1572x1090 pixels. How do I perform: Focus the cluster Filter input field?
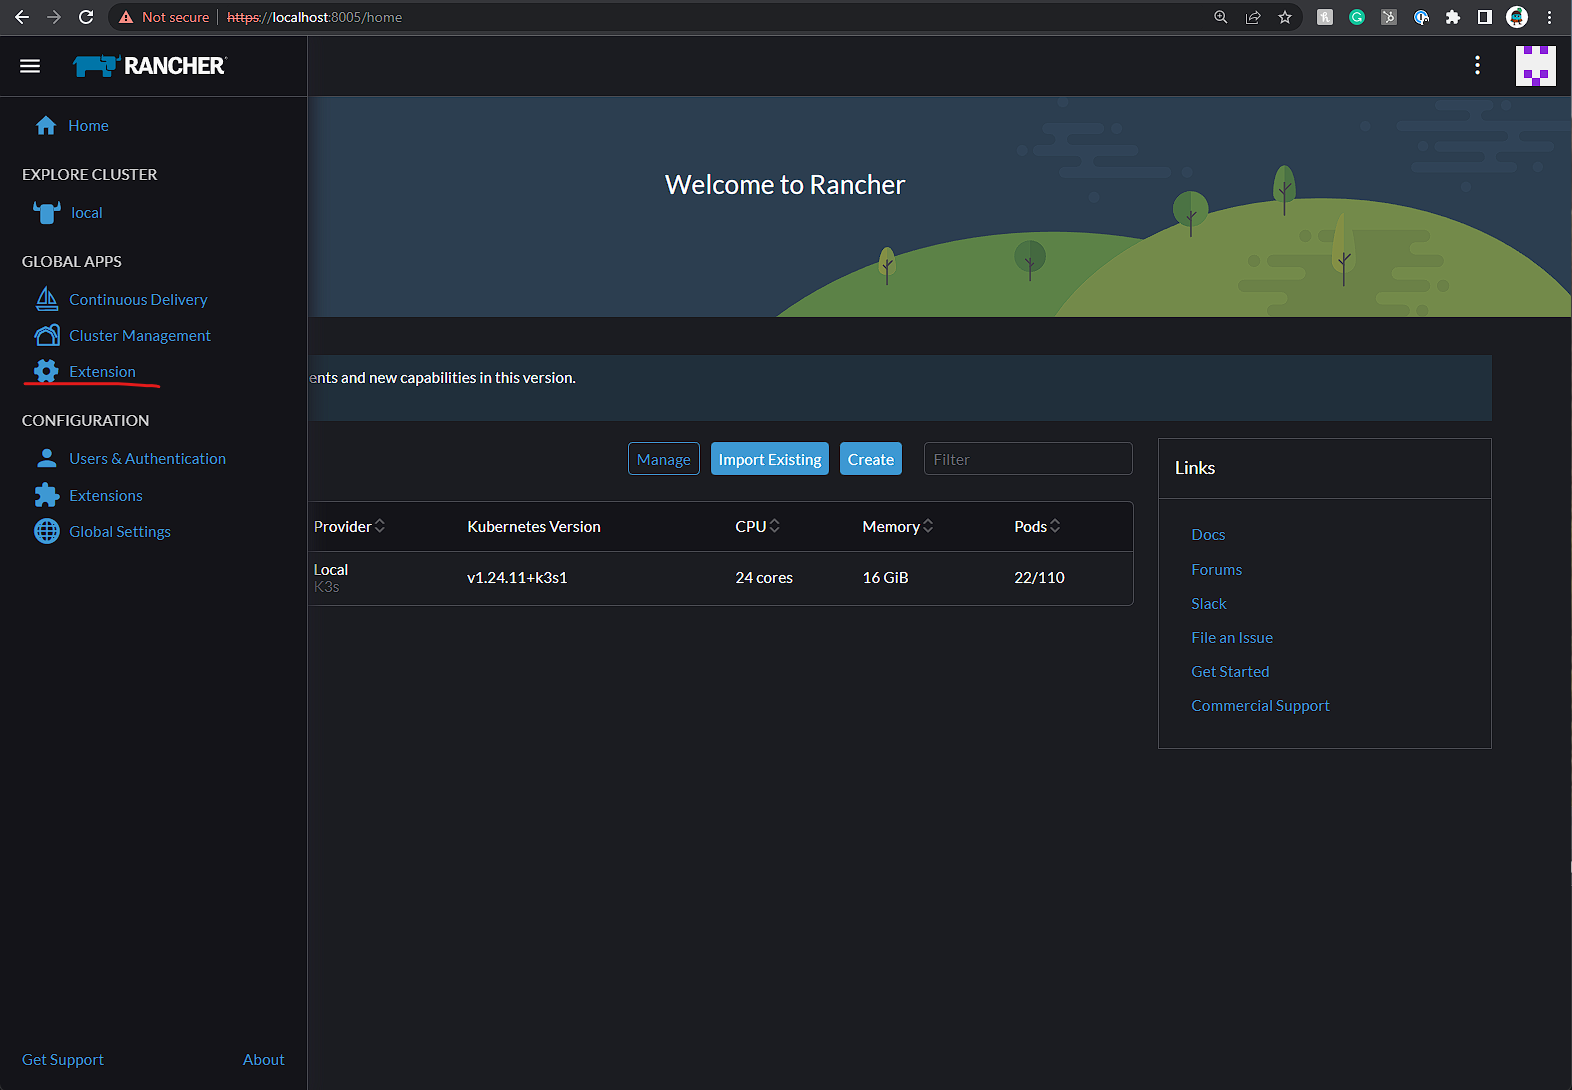pyautogui.click(x=1028, y=459)
